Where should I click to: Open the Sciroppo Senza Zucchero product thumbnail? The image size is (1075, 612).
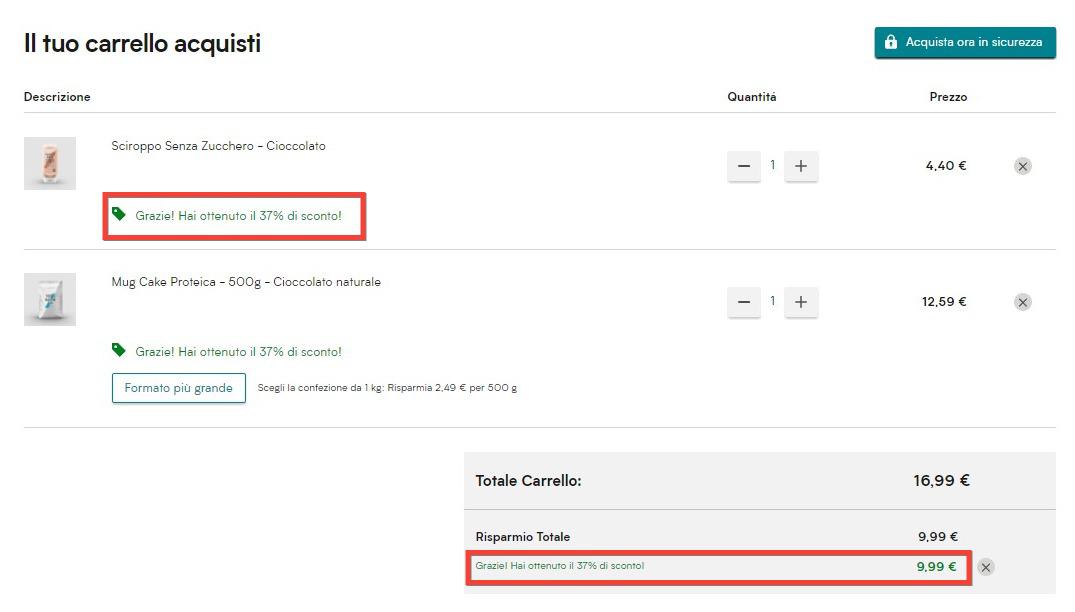(50, 163)
